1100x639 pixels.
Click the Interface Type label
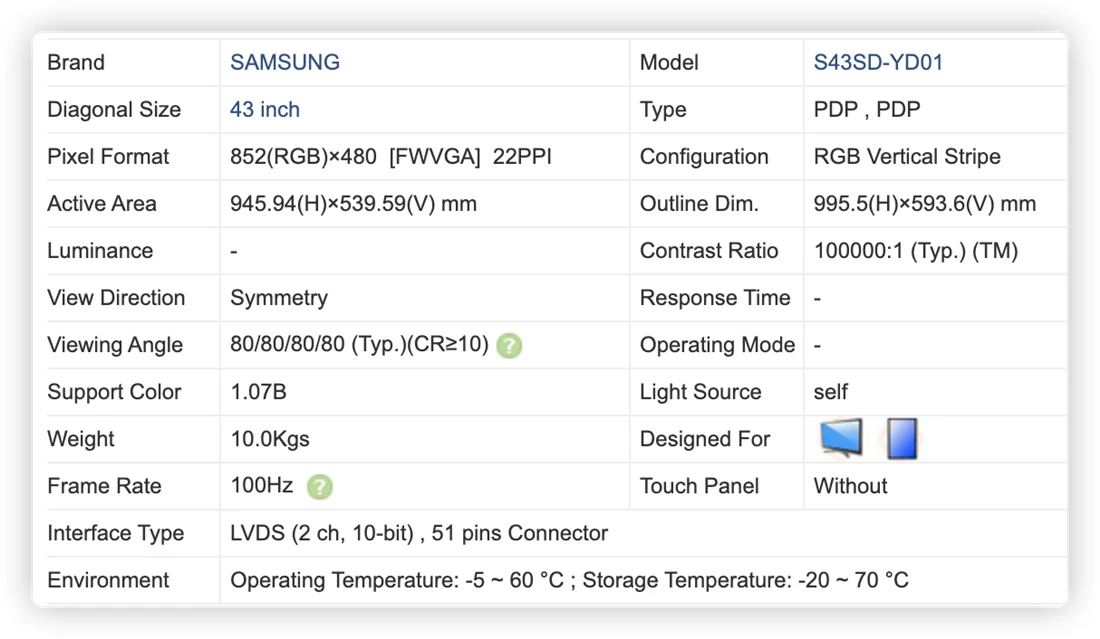coord(116,533)
